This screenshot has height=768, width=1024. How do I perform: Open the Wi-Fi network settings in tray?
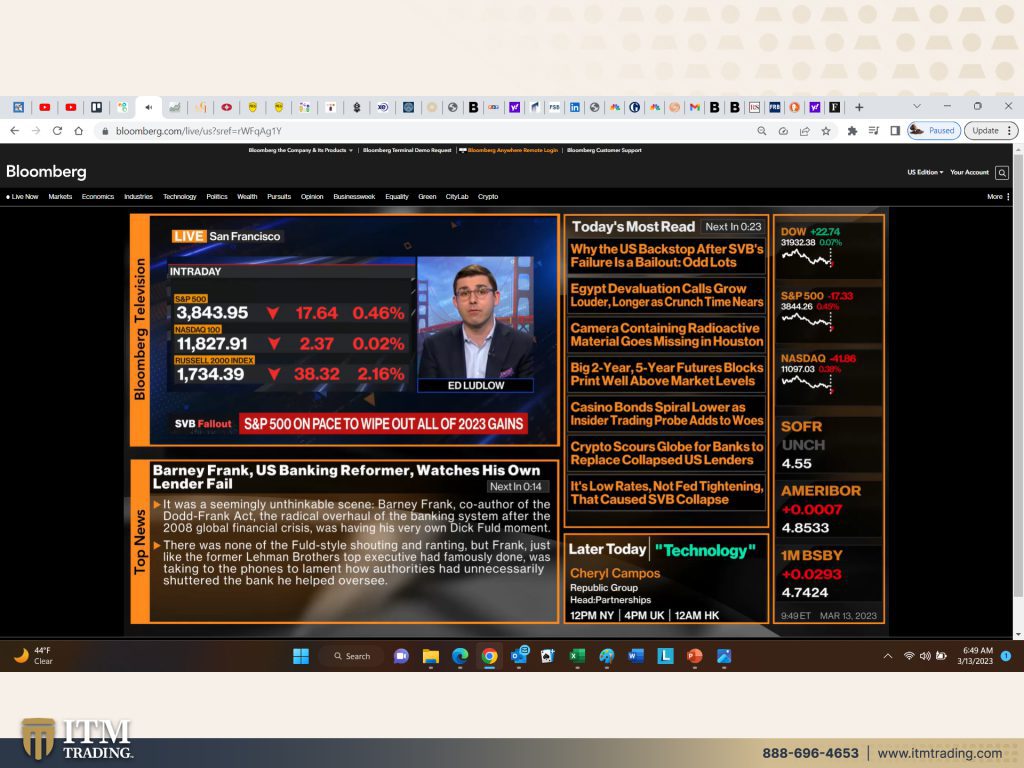[908, 656]
